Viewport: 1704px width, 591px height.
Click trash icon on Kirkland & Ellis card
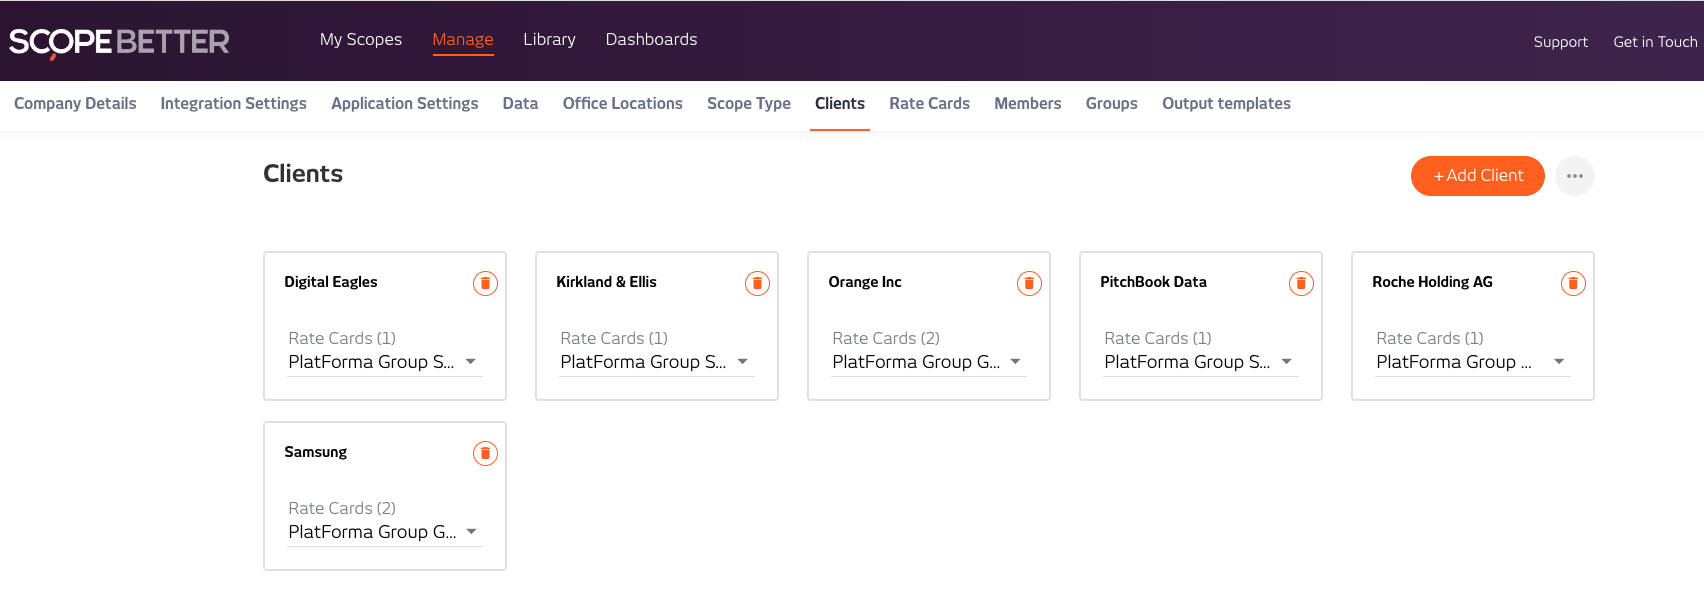(x=757, y=283)
